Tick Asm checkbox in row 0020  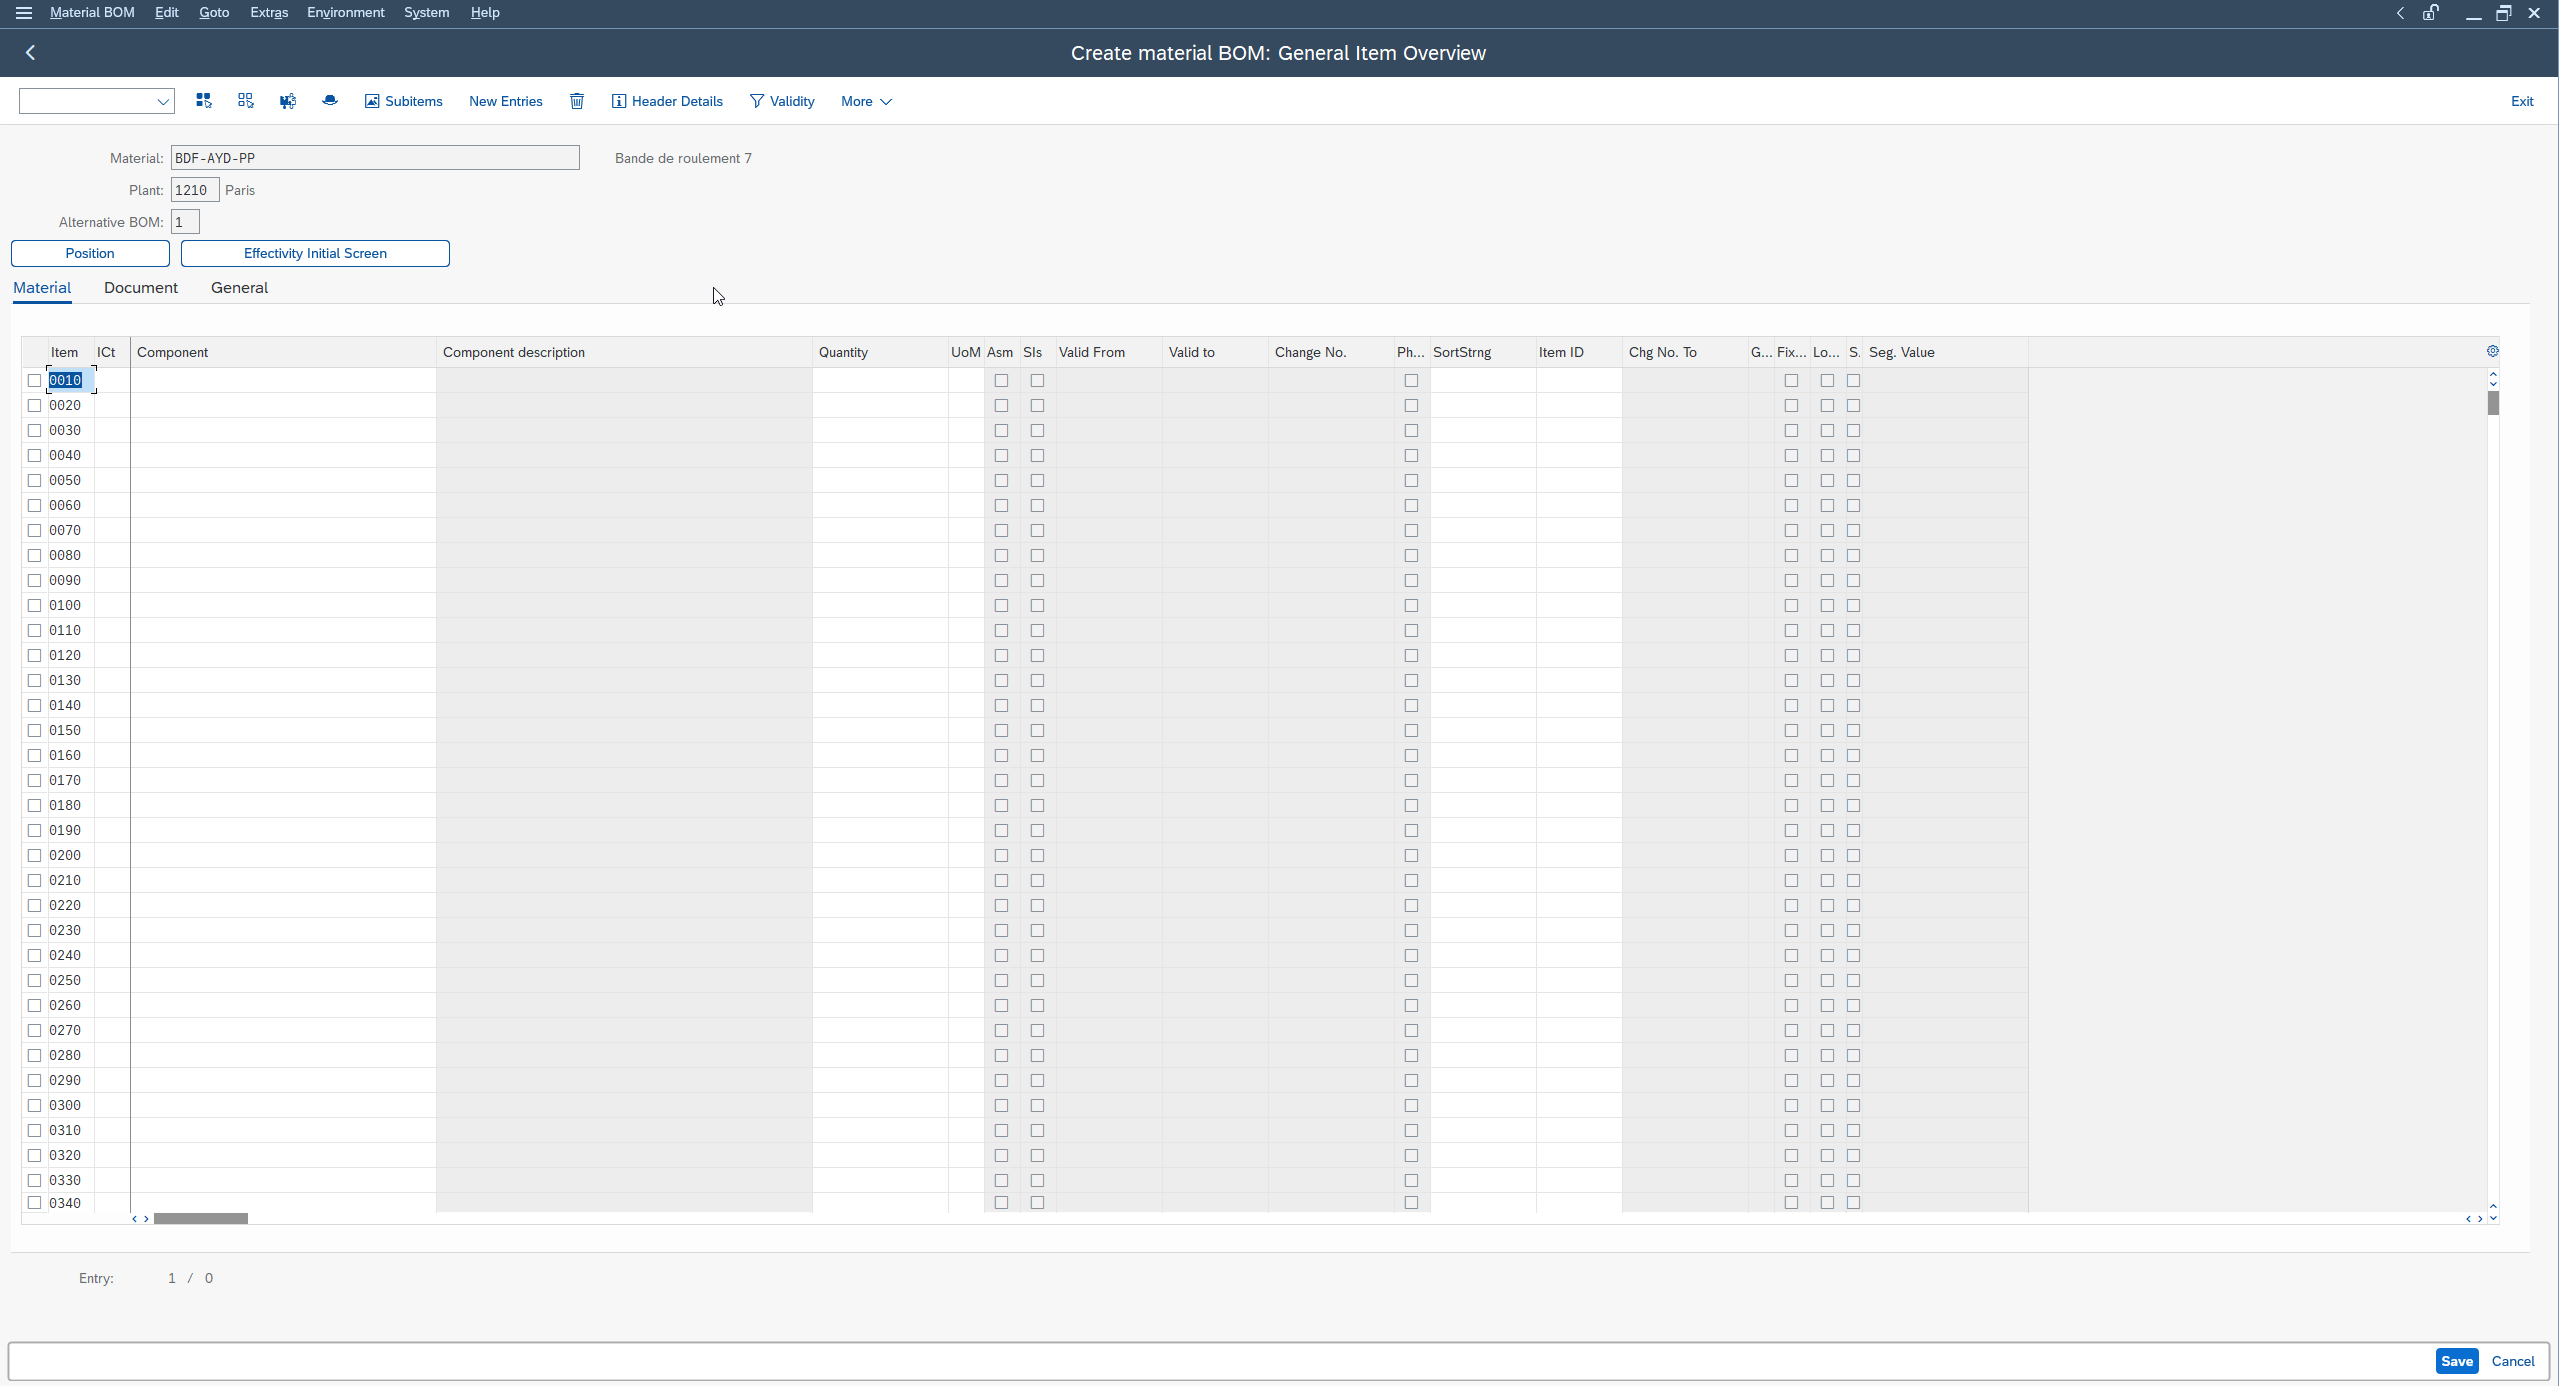click(1001, 405)
